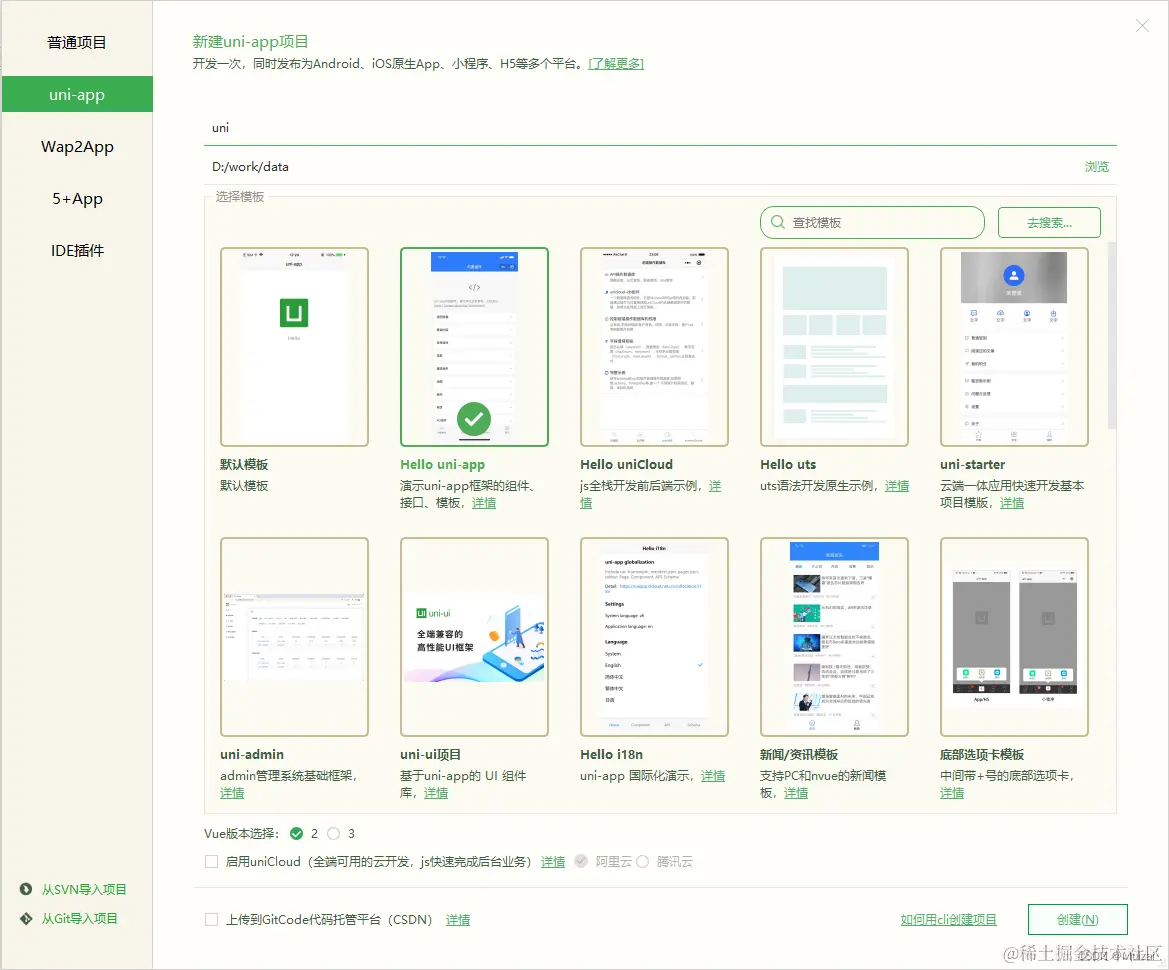This screenshot has height=970, width=1169.
Task: Tick the 上传到GitCode代码托管平台 checkbox
Action: click(x=212, y=920)
